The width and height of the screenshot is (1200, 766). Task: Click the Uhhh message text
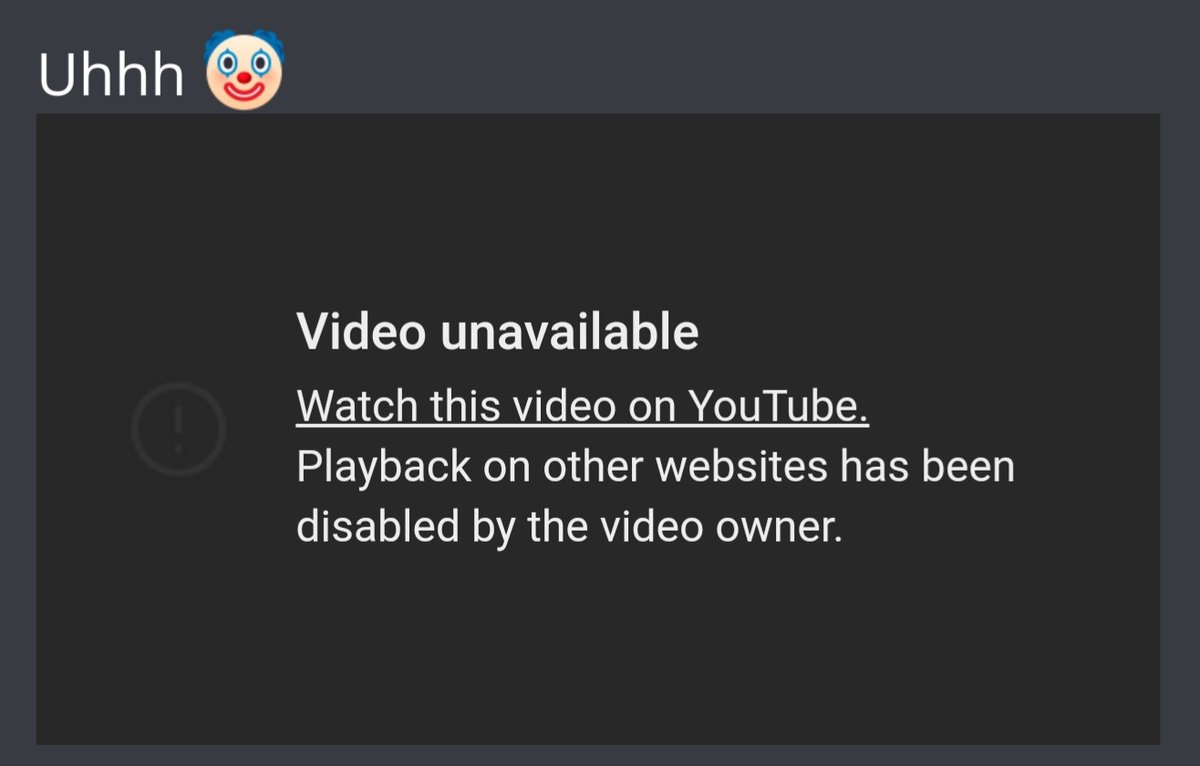tap(111, 73)
